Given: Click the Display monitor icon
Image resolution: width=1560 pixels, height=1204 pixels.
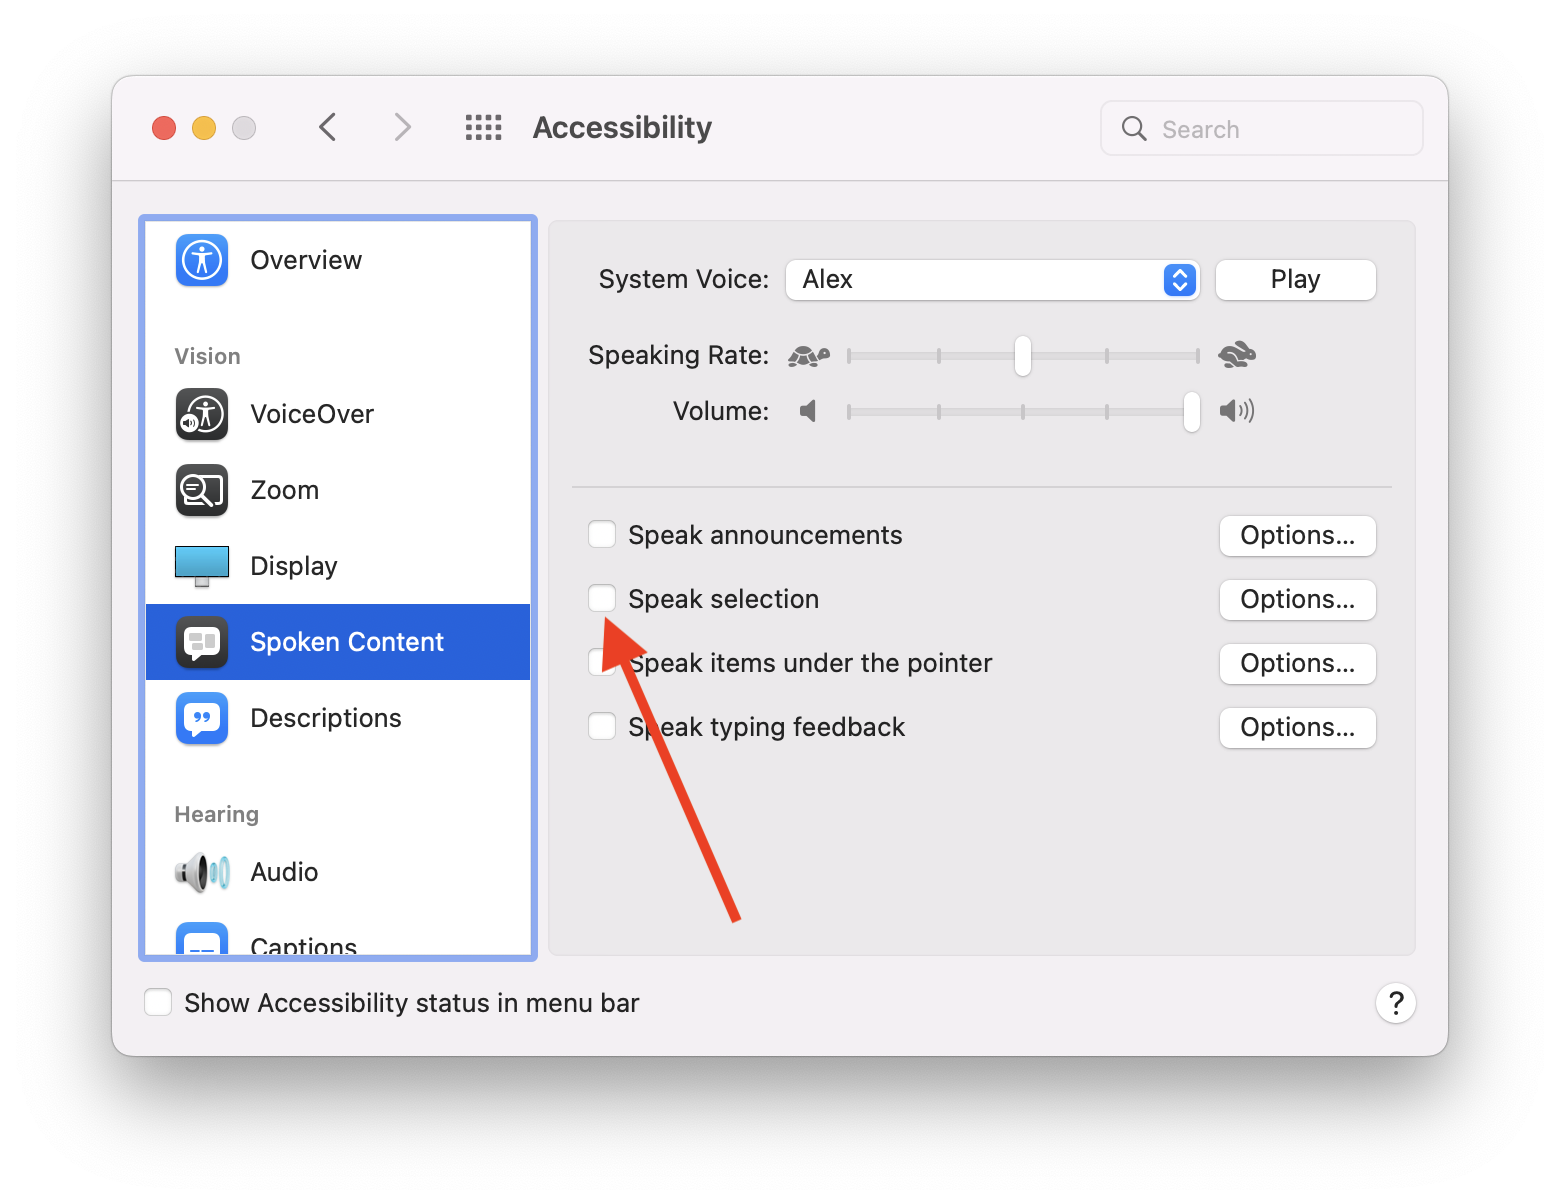Looking at the screenshot, I should [202, 566].
